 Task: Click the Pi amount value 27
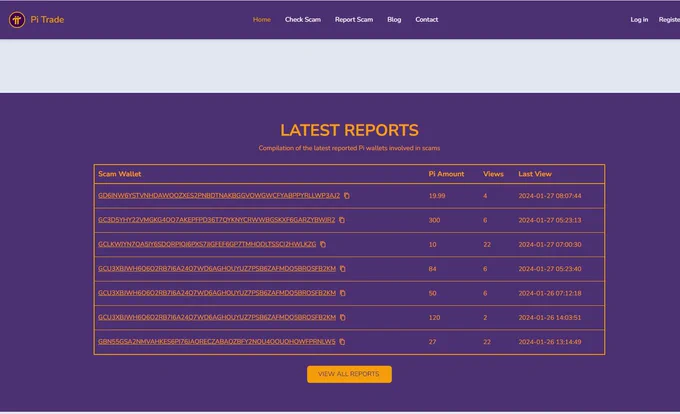[432, 342]
